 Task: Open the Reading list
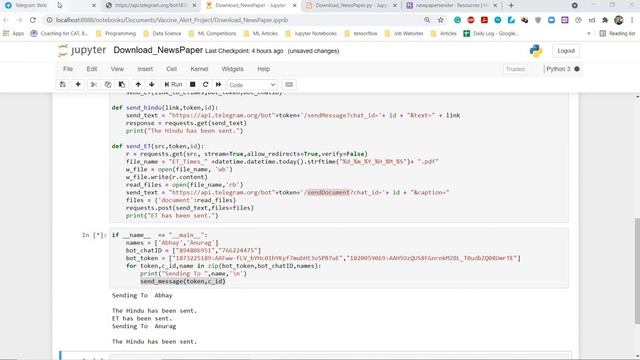[617, 33]
